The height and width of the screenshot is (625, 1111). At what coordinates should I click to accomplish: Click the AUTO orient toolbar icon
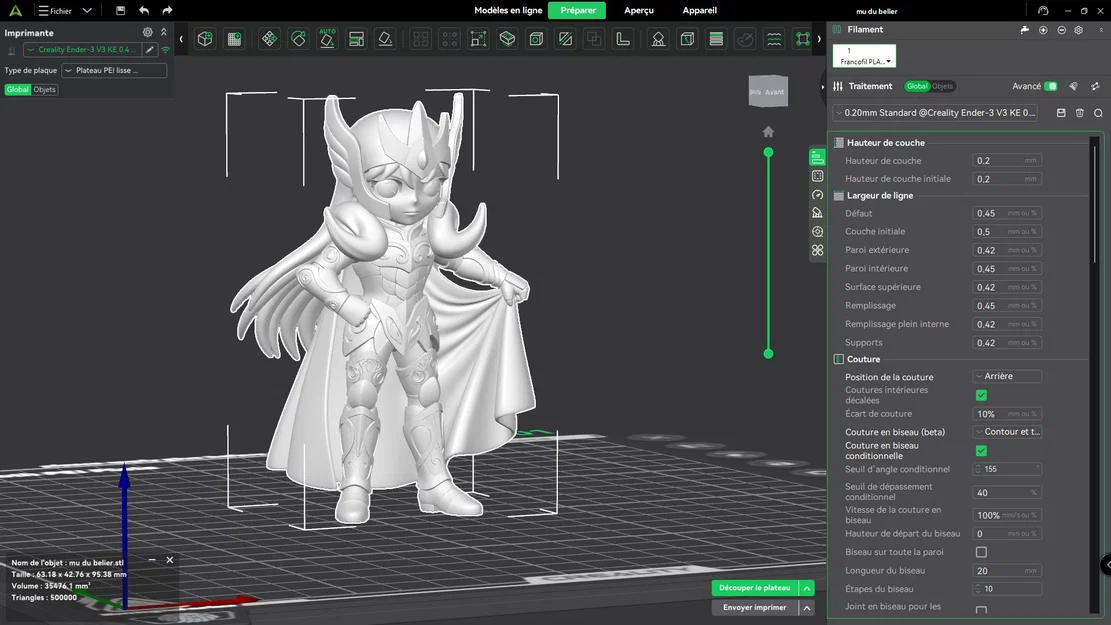pyautogui.click(x=327, y=39)
